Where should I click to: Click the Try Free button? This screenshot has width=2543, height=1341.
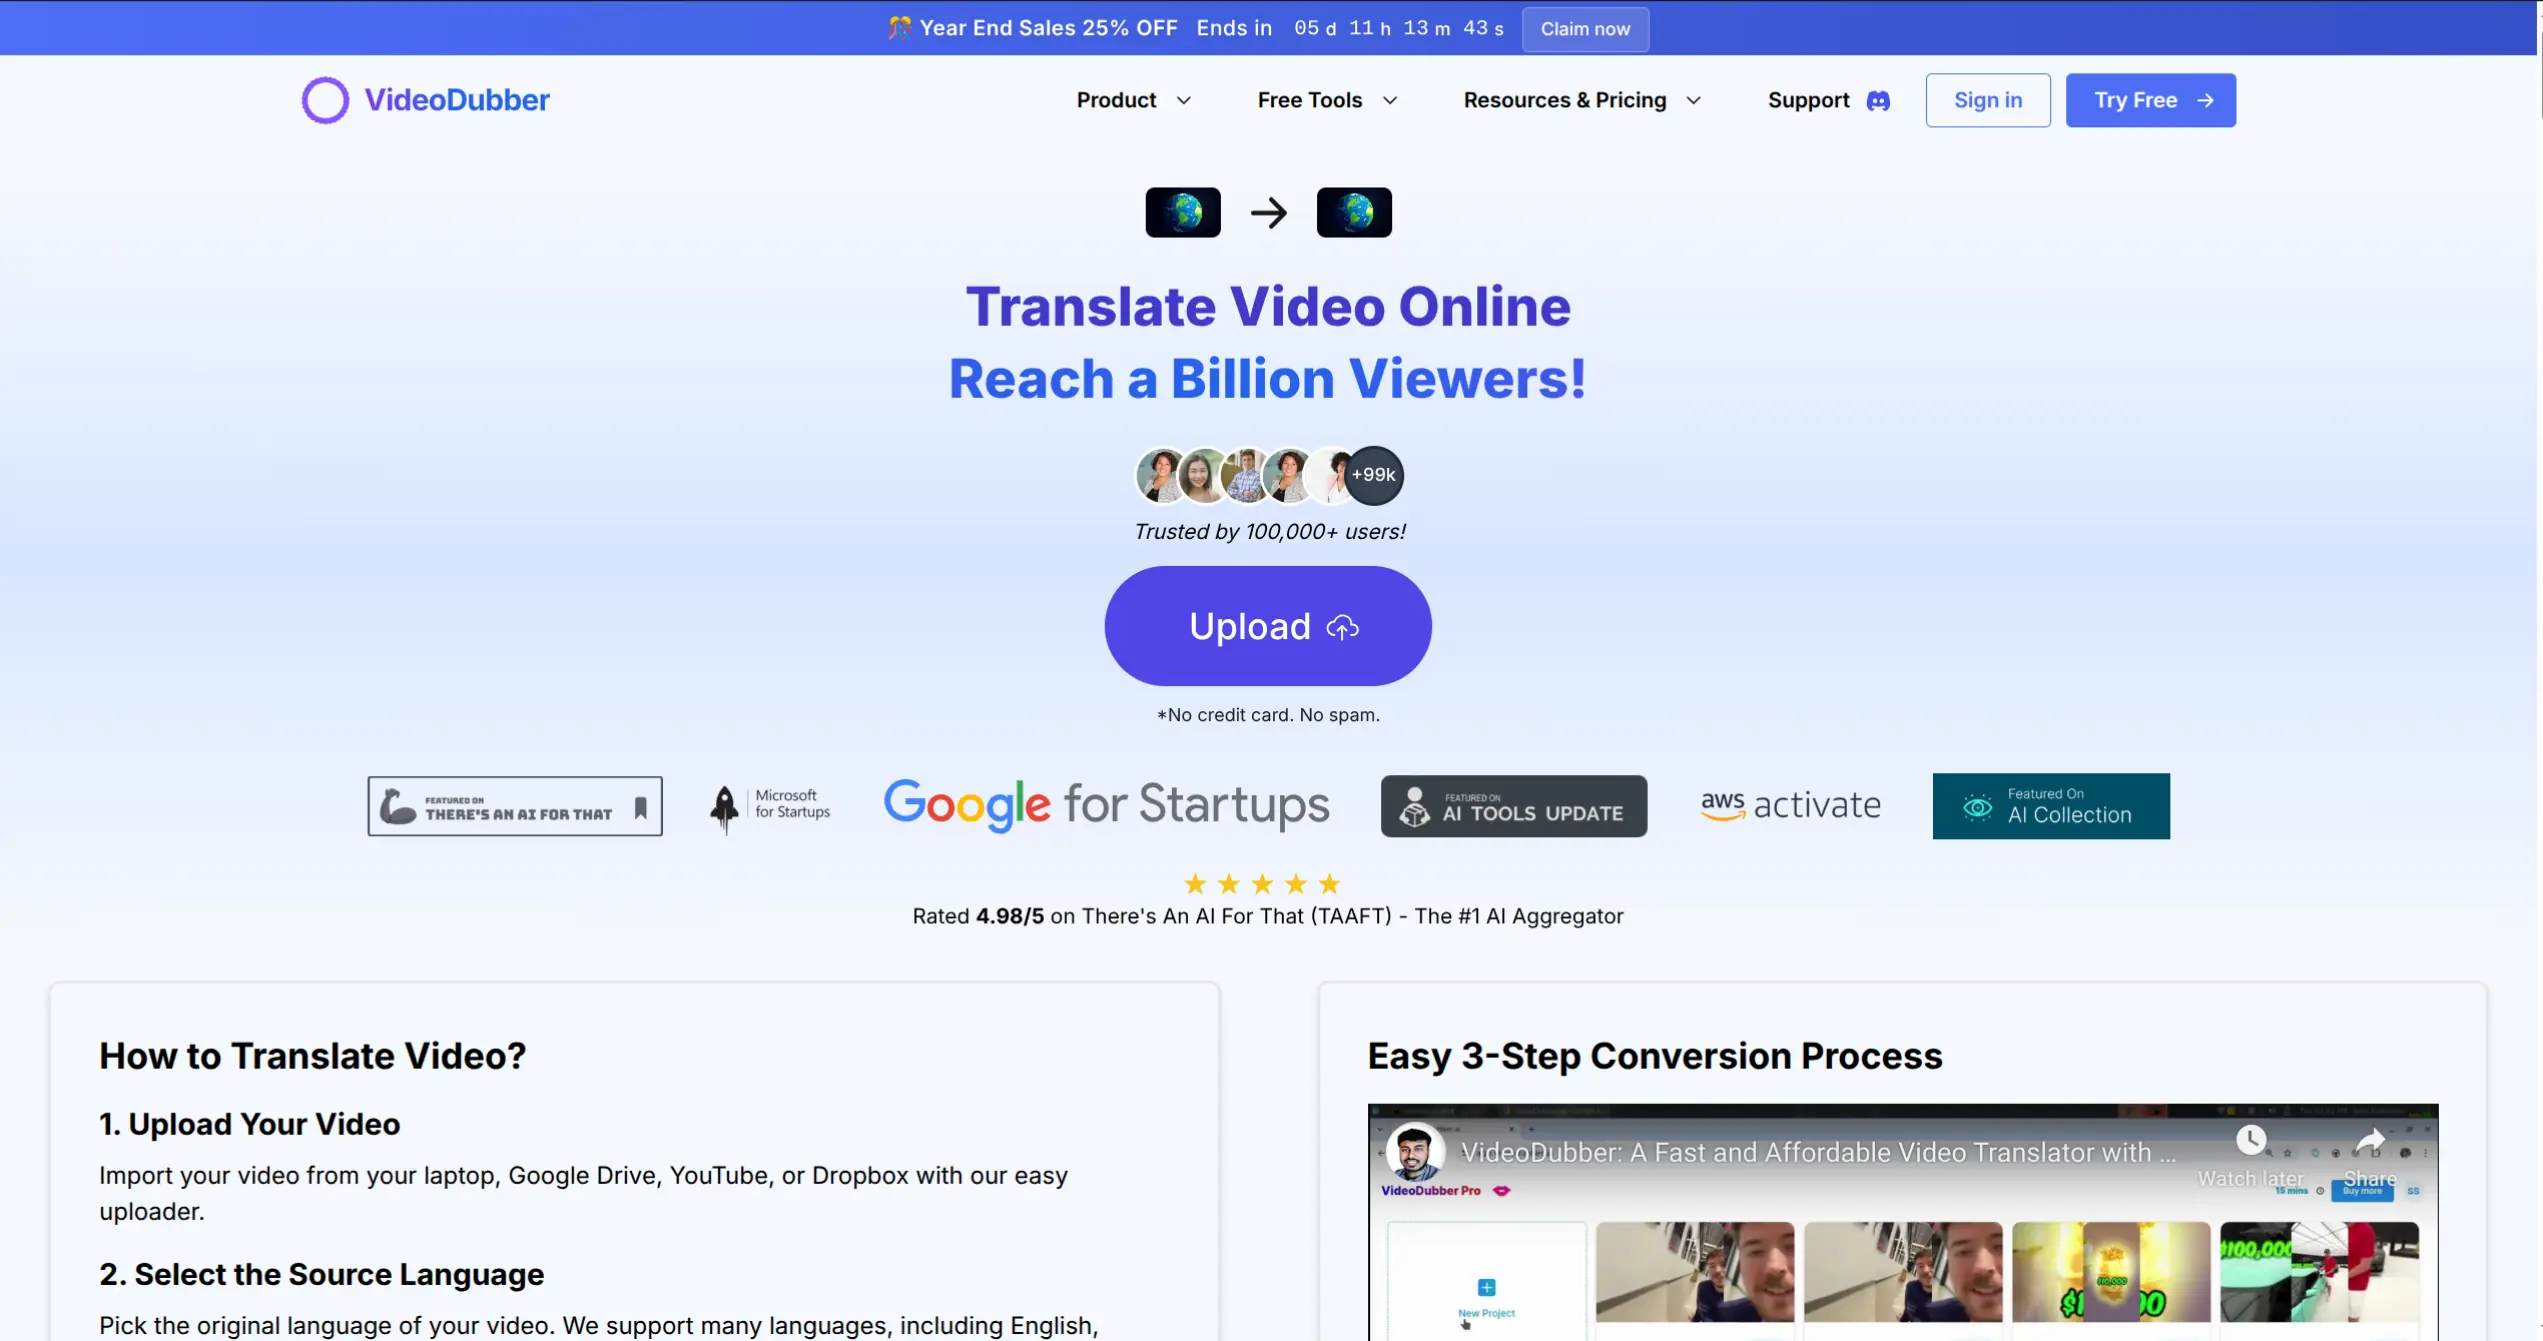point(2150,100)
